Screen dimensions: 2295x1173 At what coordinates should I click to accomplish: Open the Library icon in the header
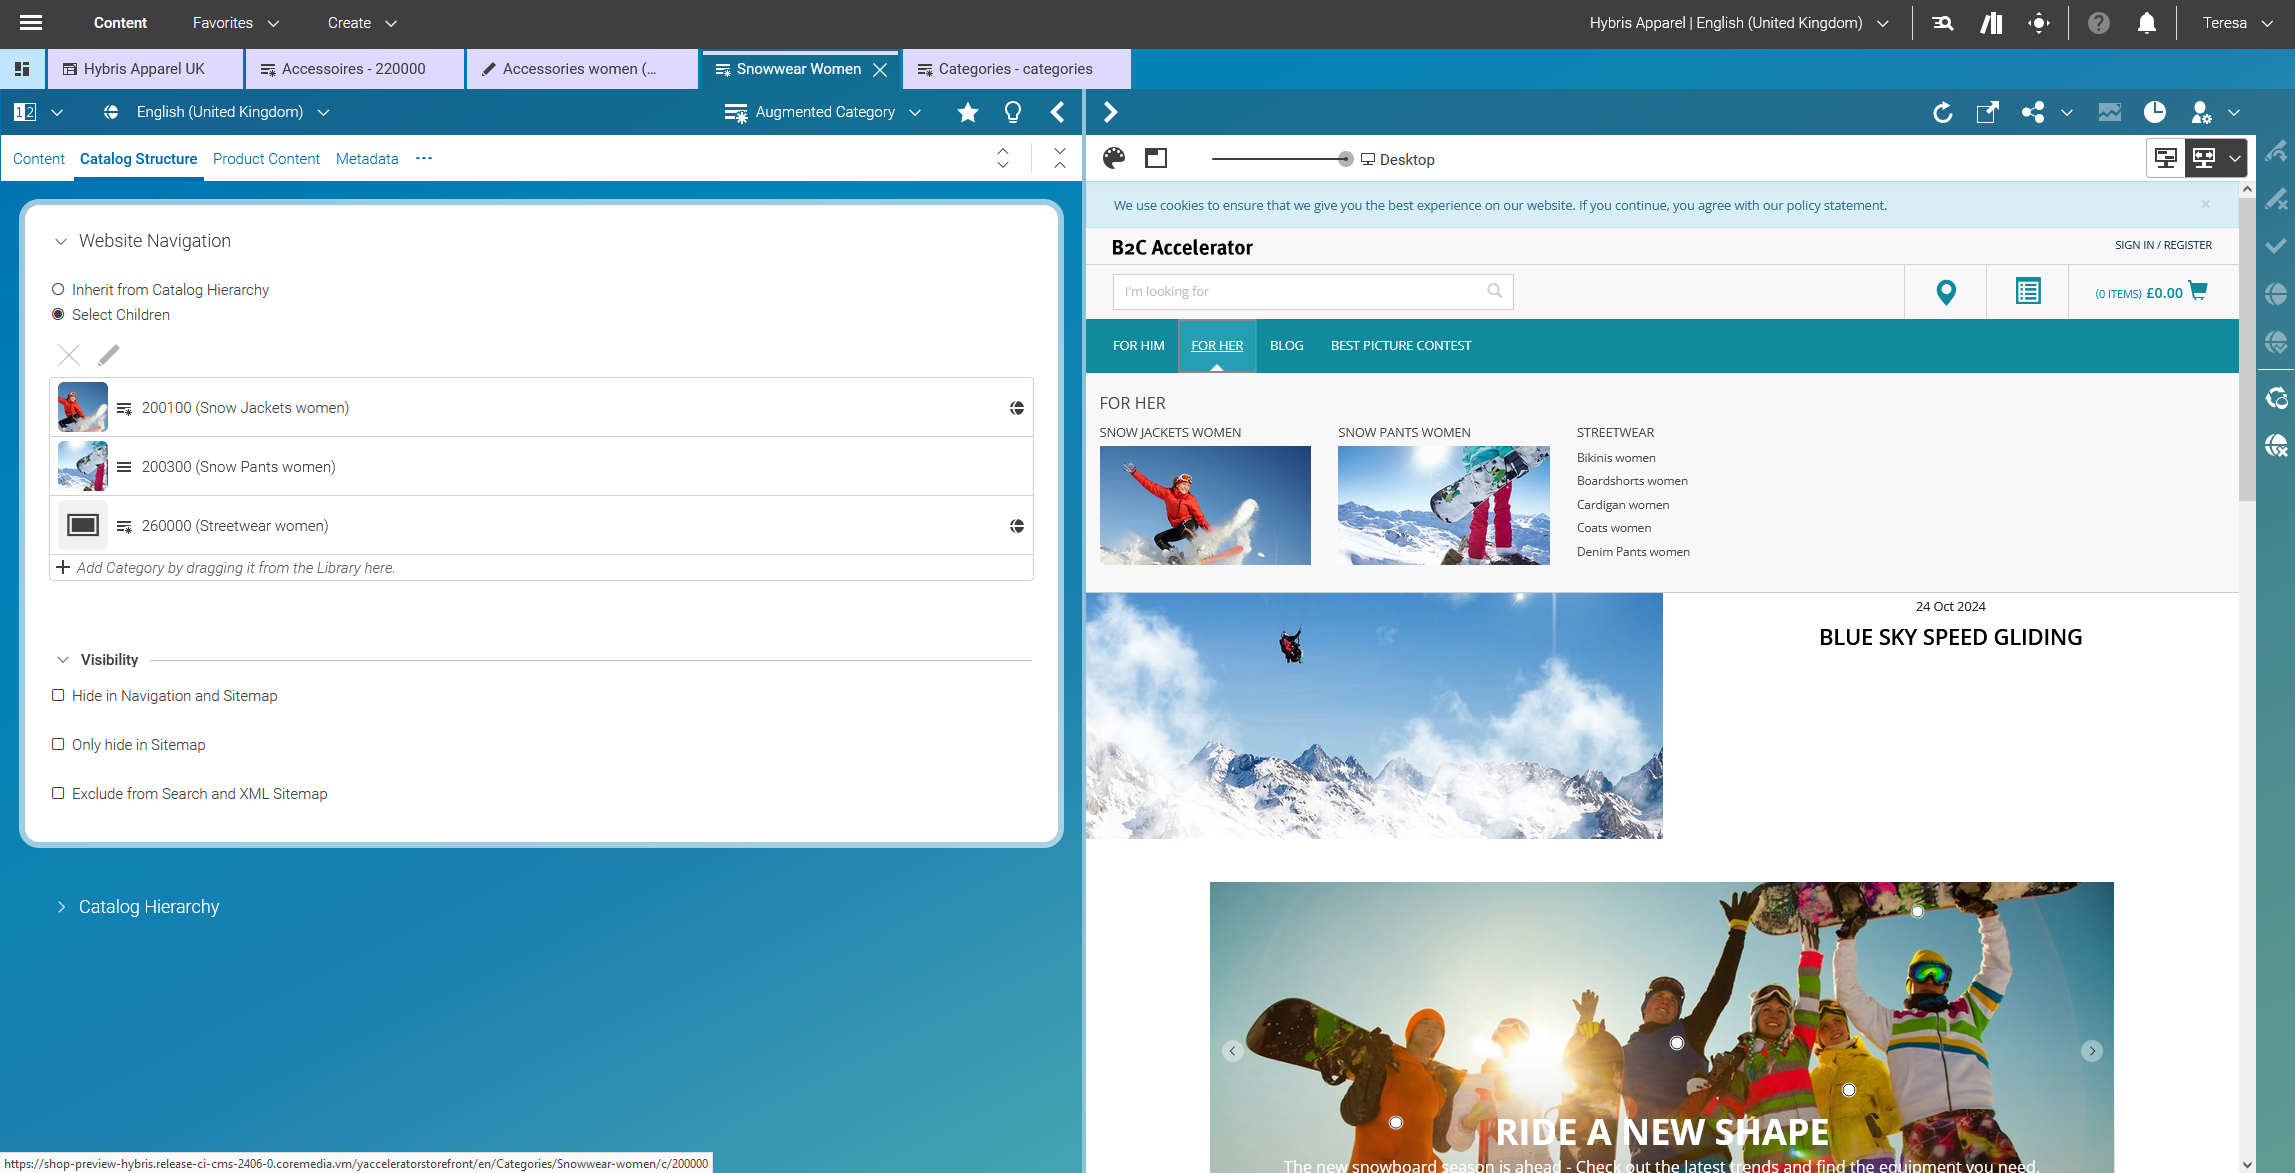[1990, 22]
